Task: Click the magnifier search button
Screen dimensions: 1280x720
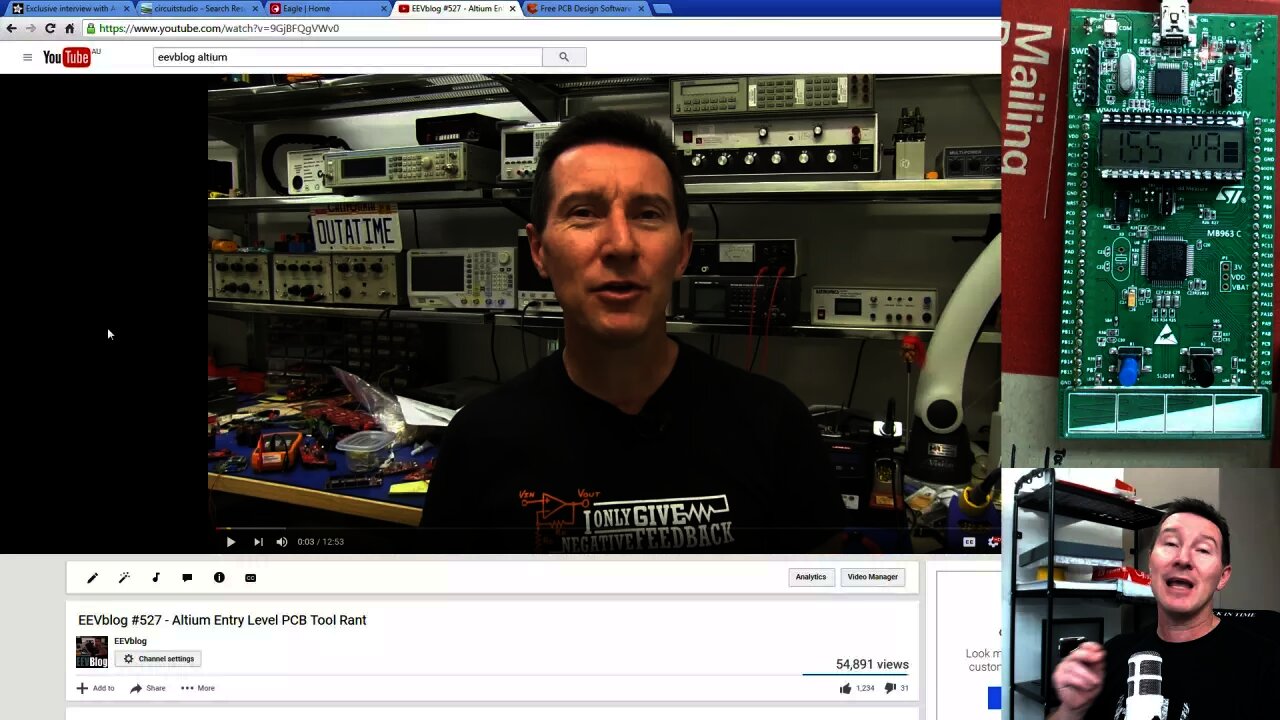Action: 564,57
